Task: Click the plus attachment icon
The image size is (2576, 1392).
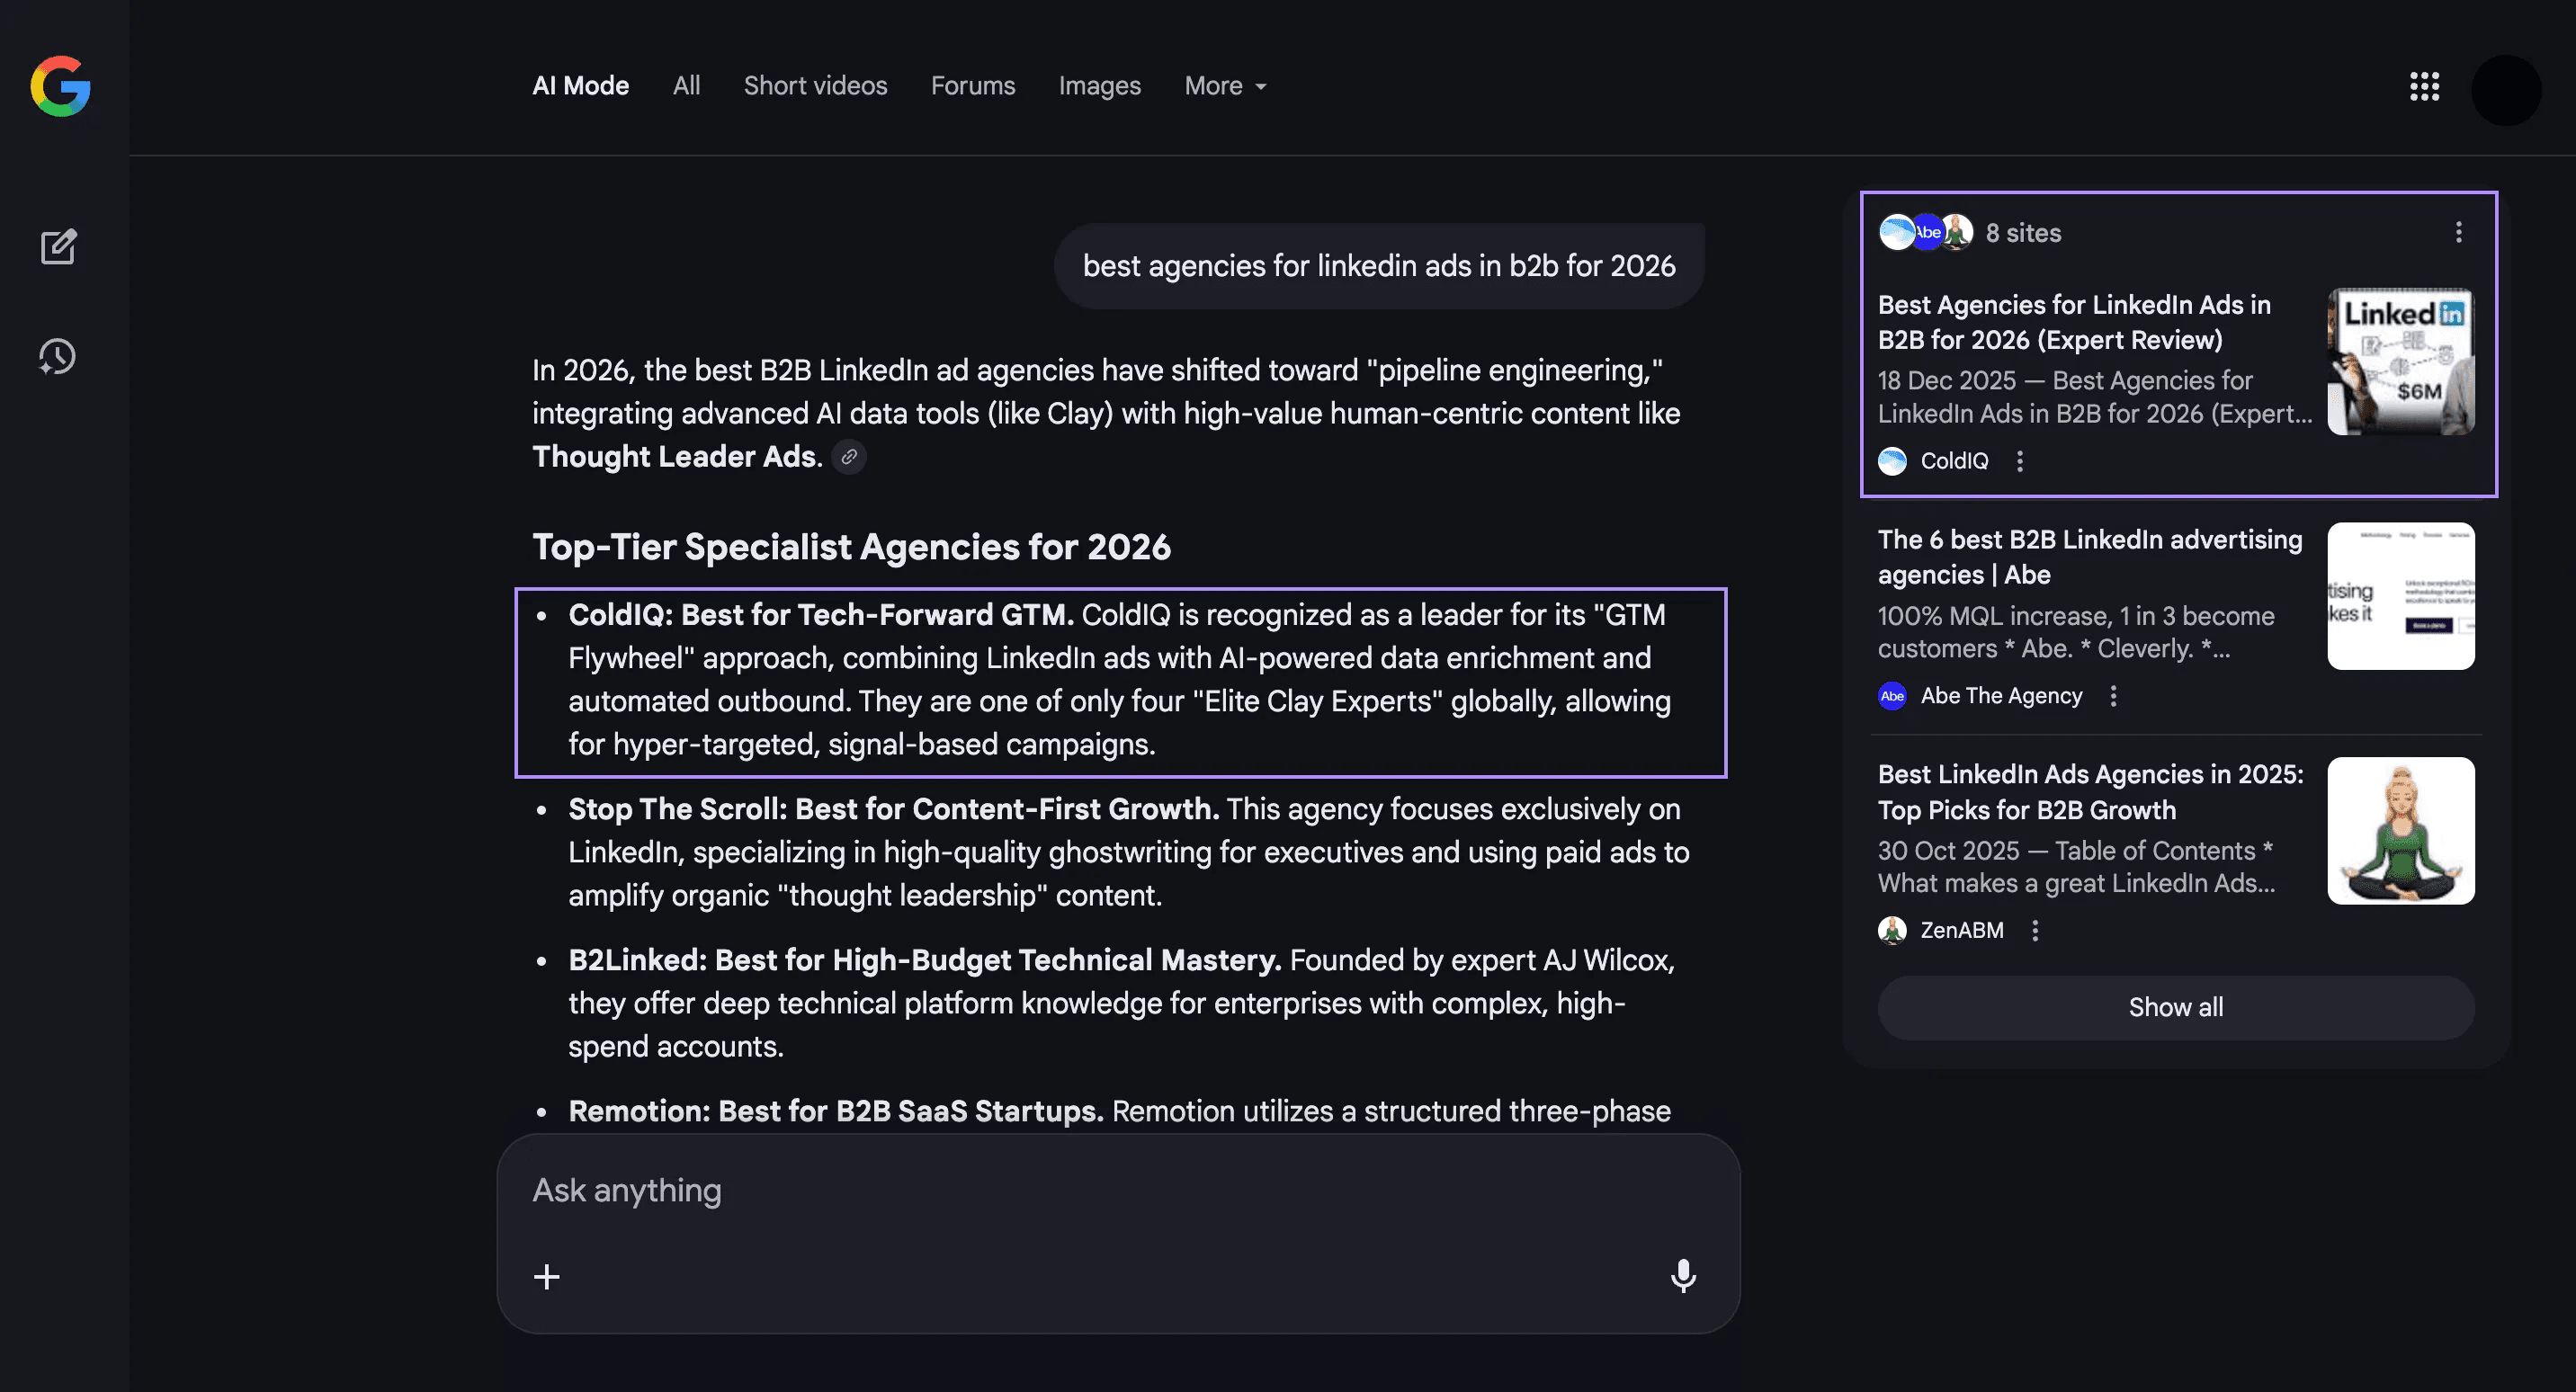Action: [547, 1276]
